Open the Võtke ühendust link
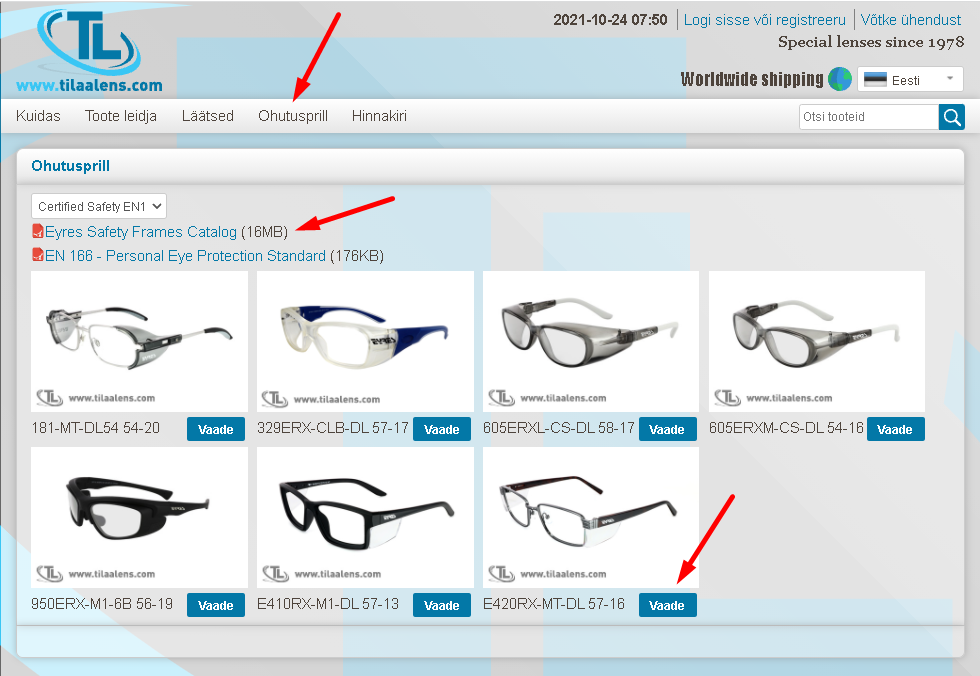The width and height of the screenshot is (980, 676). (x=911, y=20)
